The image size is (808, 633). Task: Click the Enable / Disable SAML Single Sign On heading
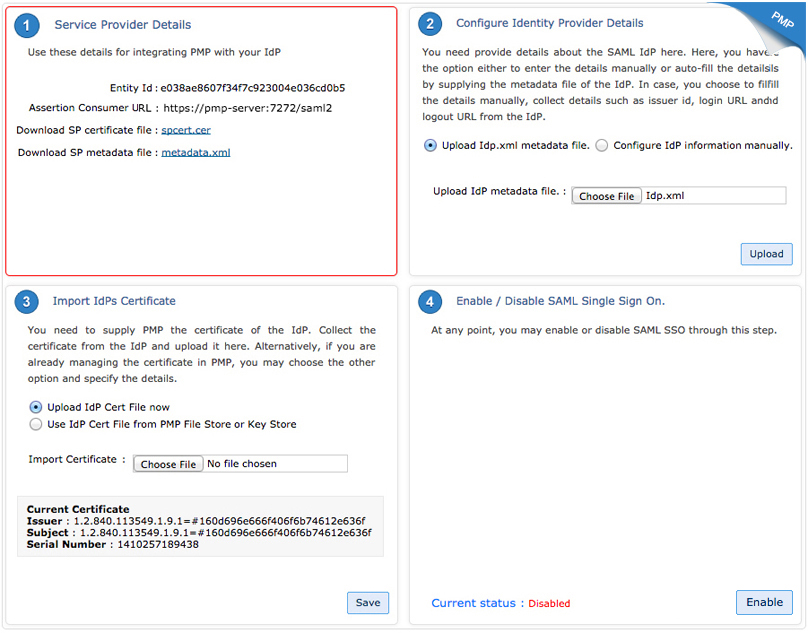click(x=561, y=301)
